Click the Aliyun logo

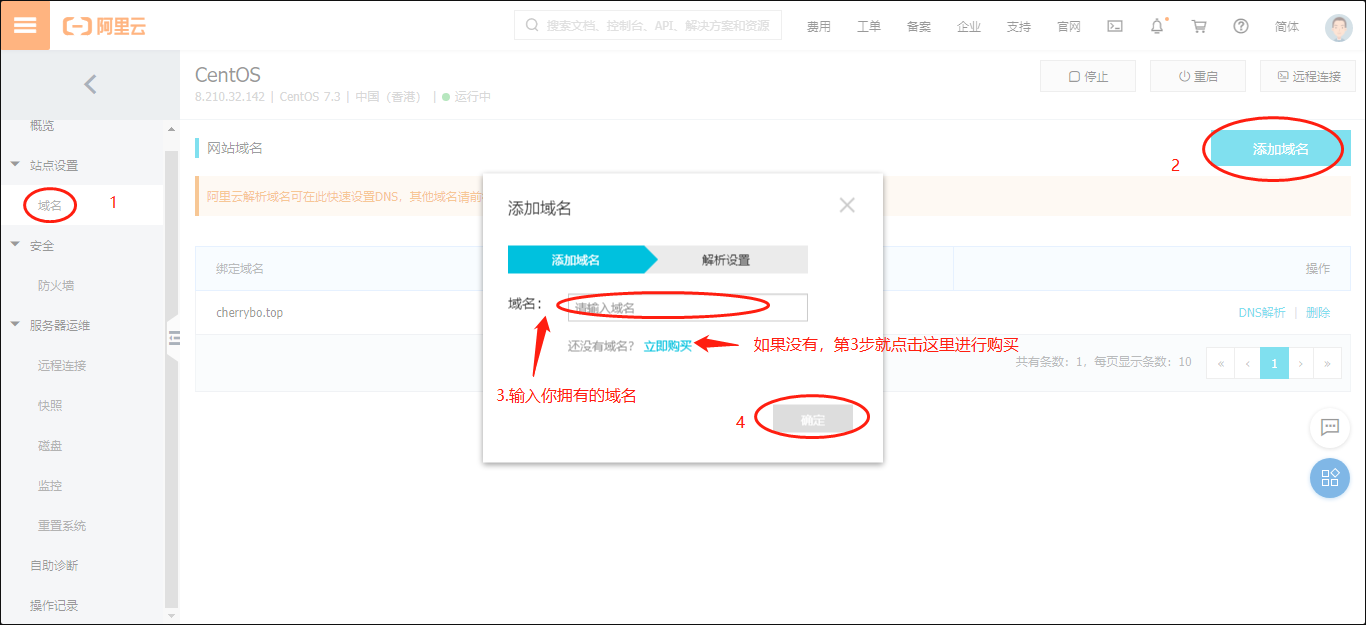[x=104, y=27]
